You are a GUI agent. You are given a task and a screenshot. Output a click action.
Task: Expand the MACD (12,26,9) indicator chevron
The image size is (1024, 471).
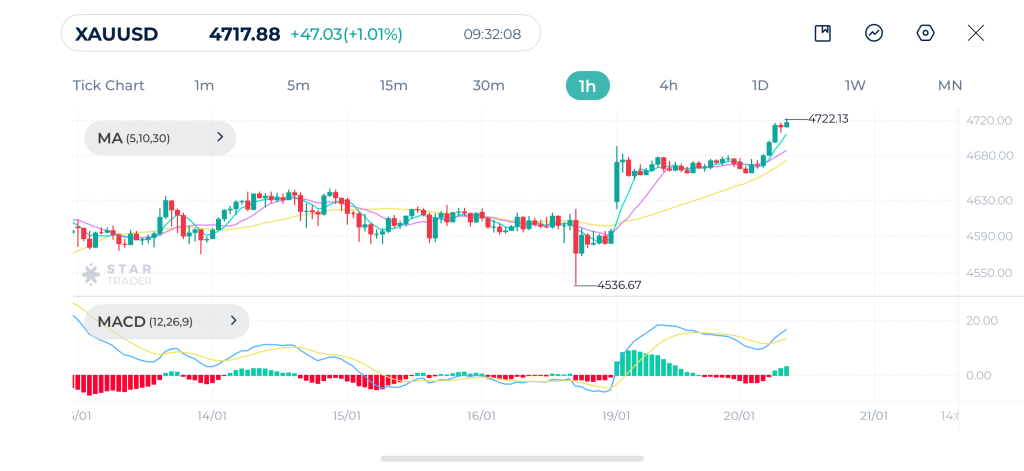point(233,321)
